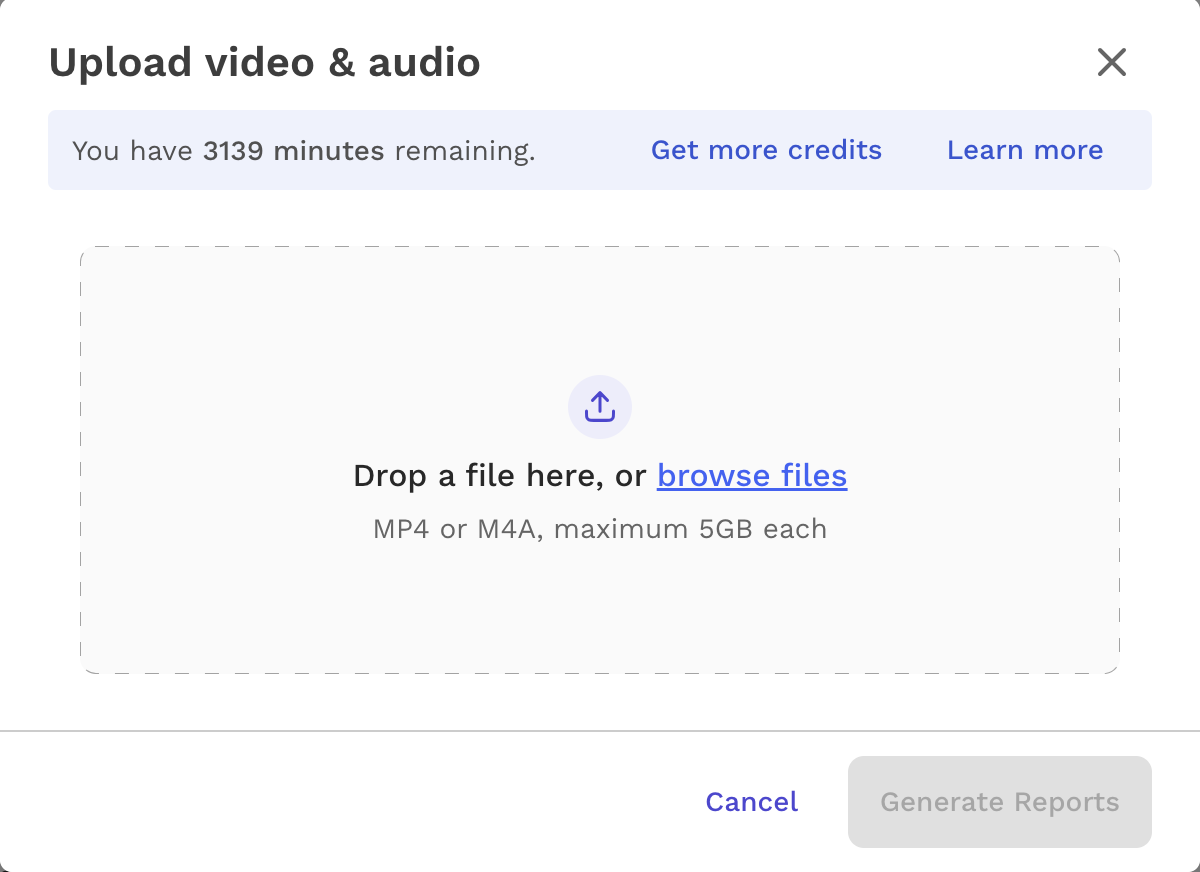Click the Generate Reports button

(x=999, y=802)
